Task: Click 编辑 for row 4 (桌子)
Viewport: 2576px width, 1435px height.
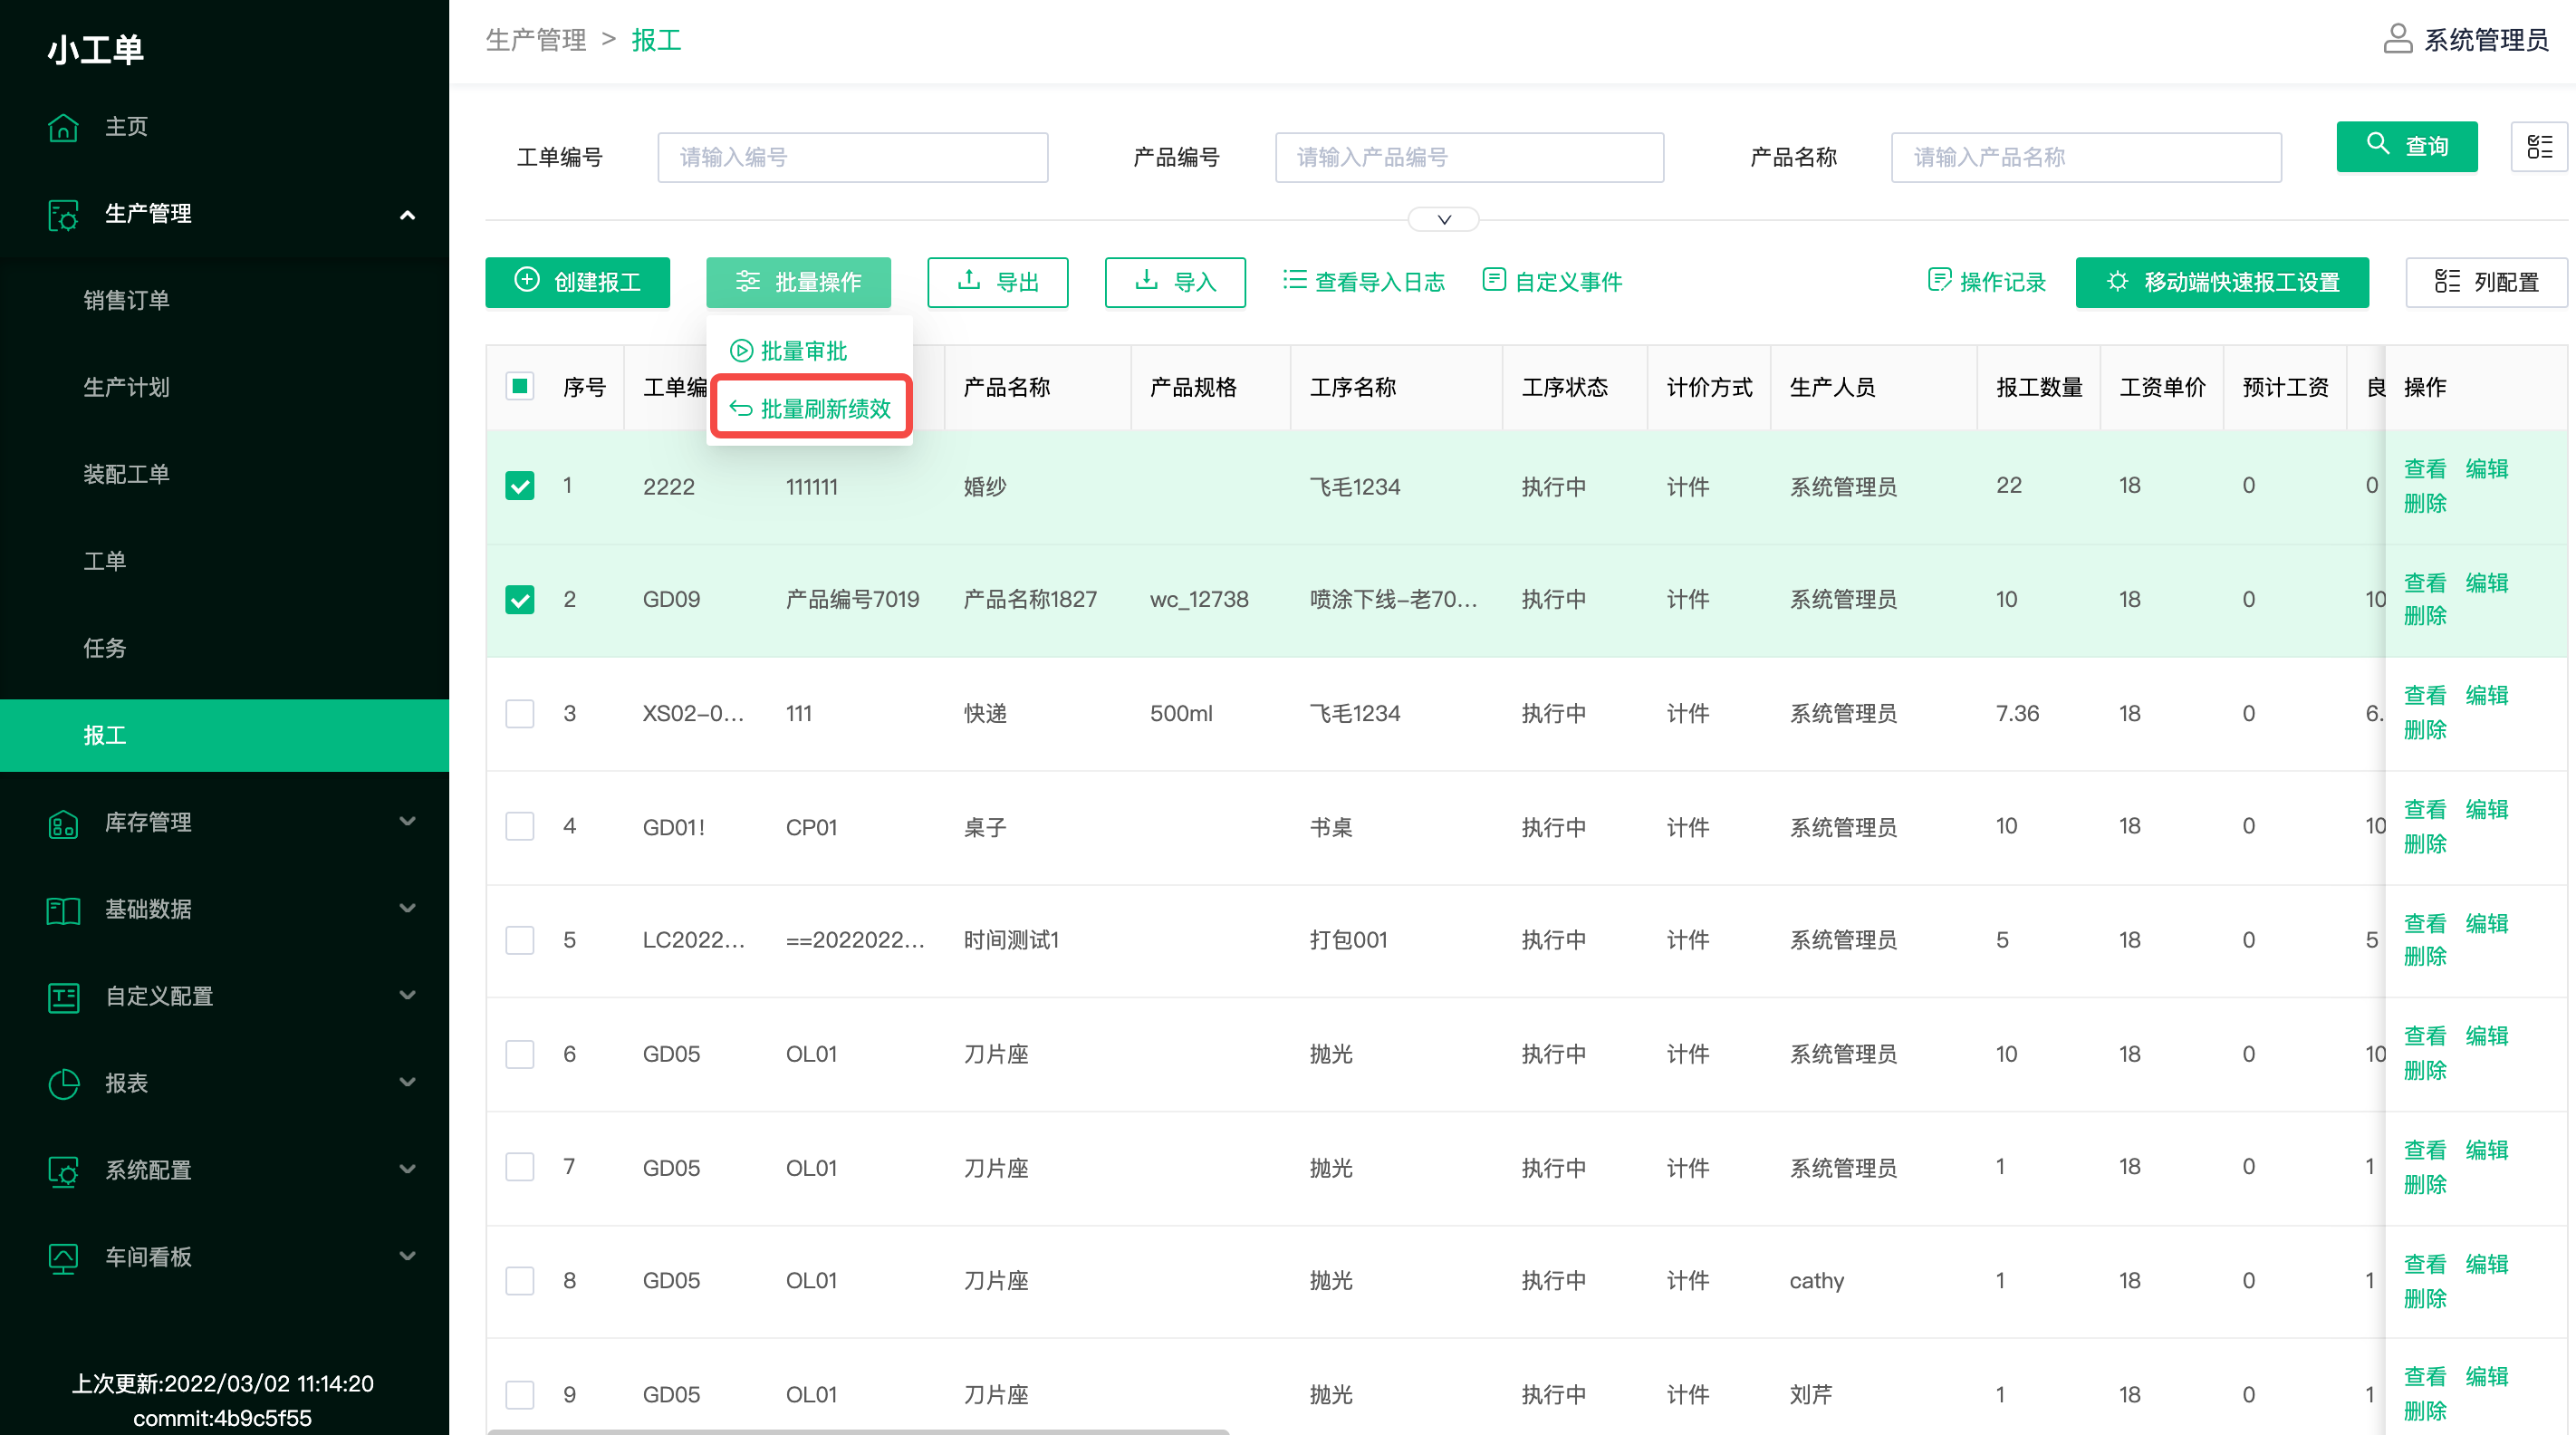Action: 2486,809
